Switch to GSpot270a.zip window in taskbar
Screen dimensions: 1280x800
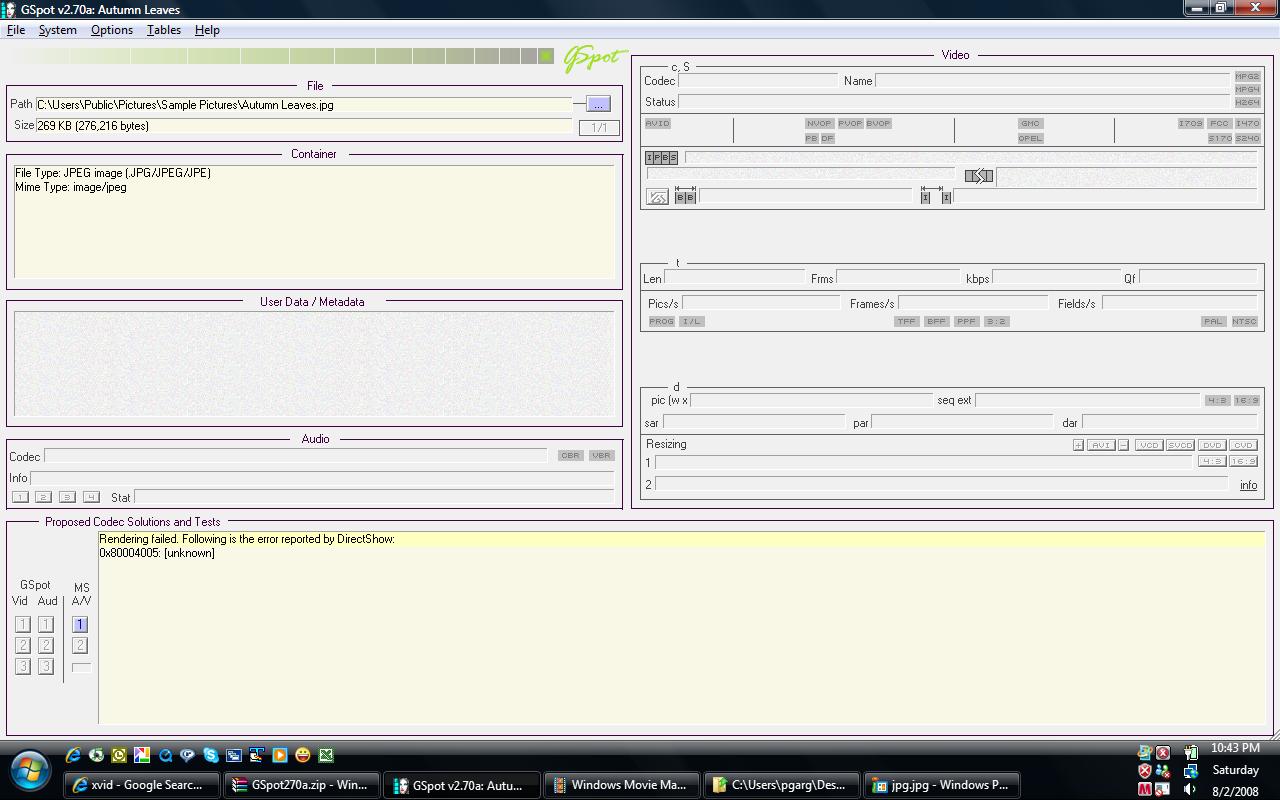[x=301, y=785]
